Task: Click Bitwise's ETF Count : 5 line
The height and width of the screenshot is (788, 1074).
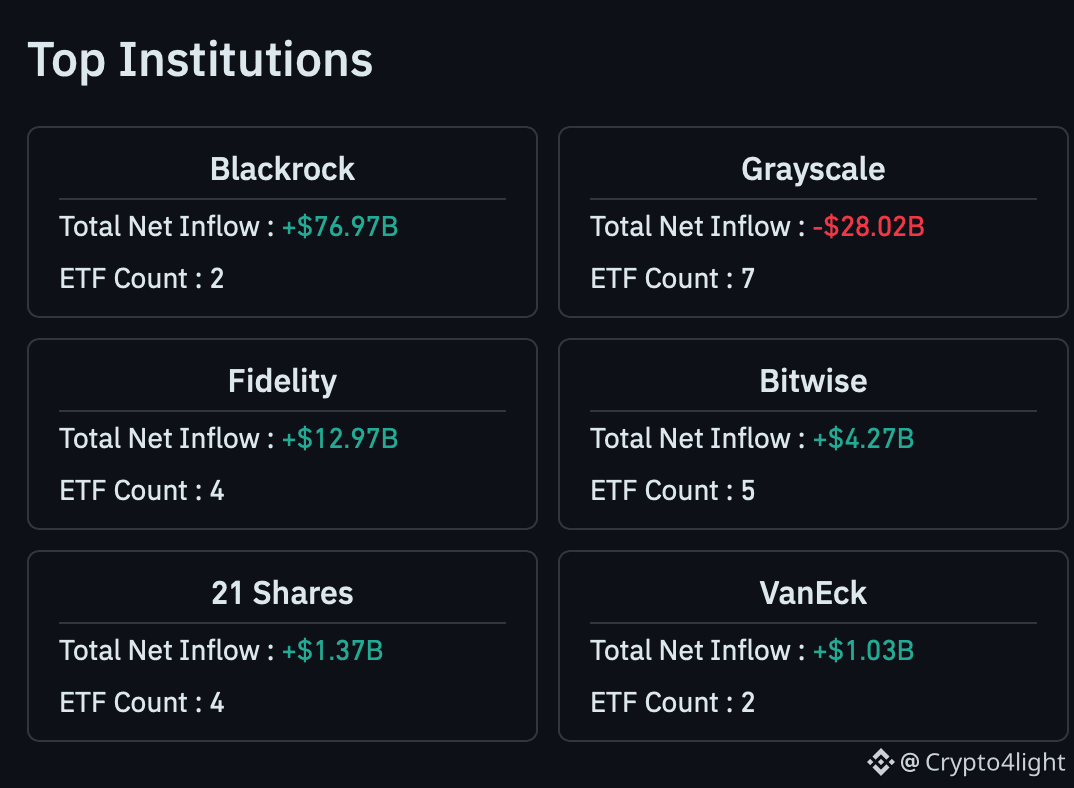Action: pos(673,491)
